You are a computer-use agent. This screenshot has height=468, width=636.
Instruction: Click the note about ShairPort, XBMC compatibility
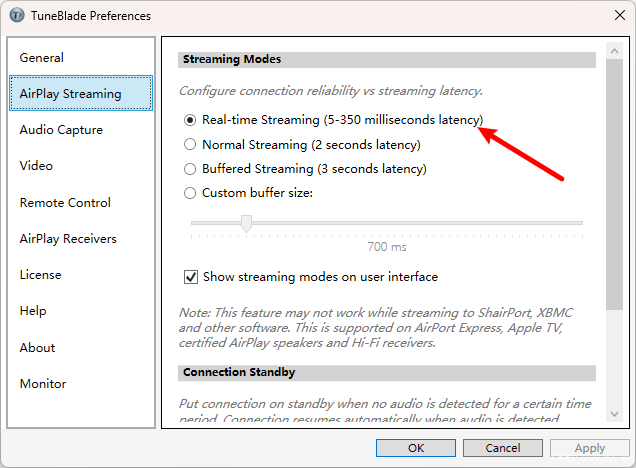[x=376, y=328]
